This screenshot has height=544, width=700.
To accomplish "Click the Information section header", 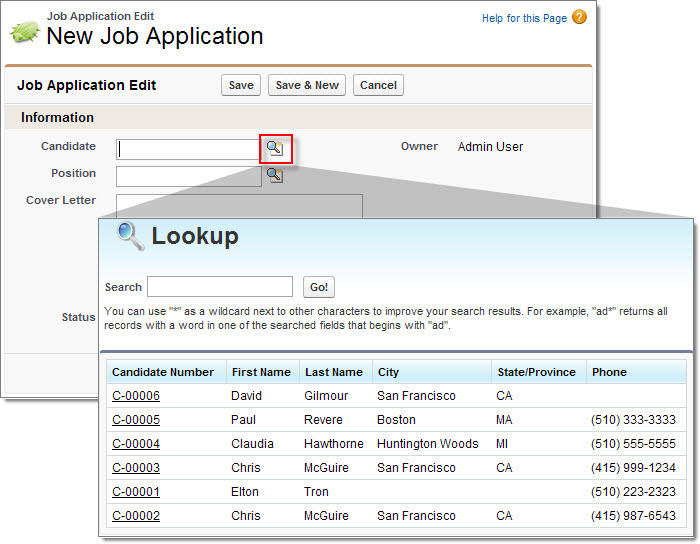I will click(298, 117).
